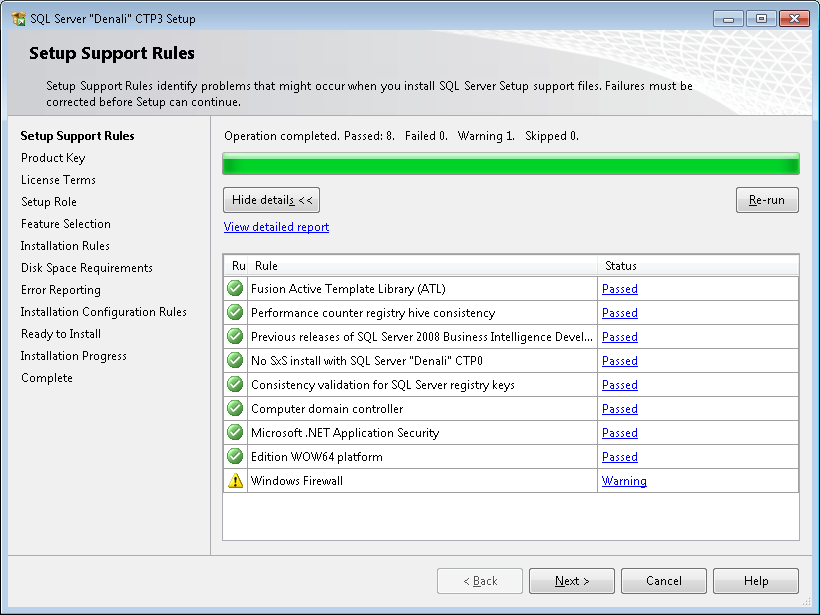
Task: Select License Terms step in sidebar
Action: (58, 180)
